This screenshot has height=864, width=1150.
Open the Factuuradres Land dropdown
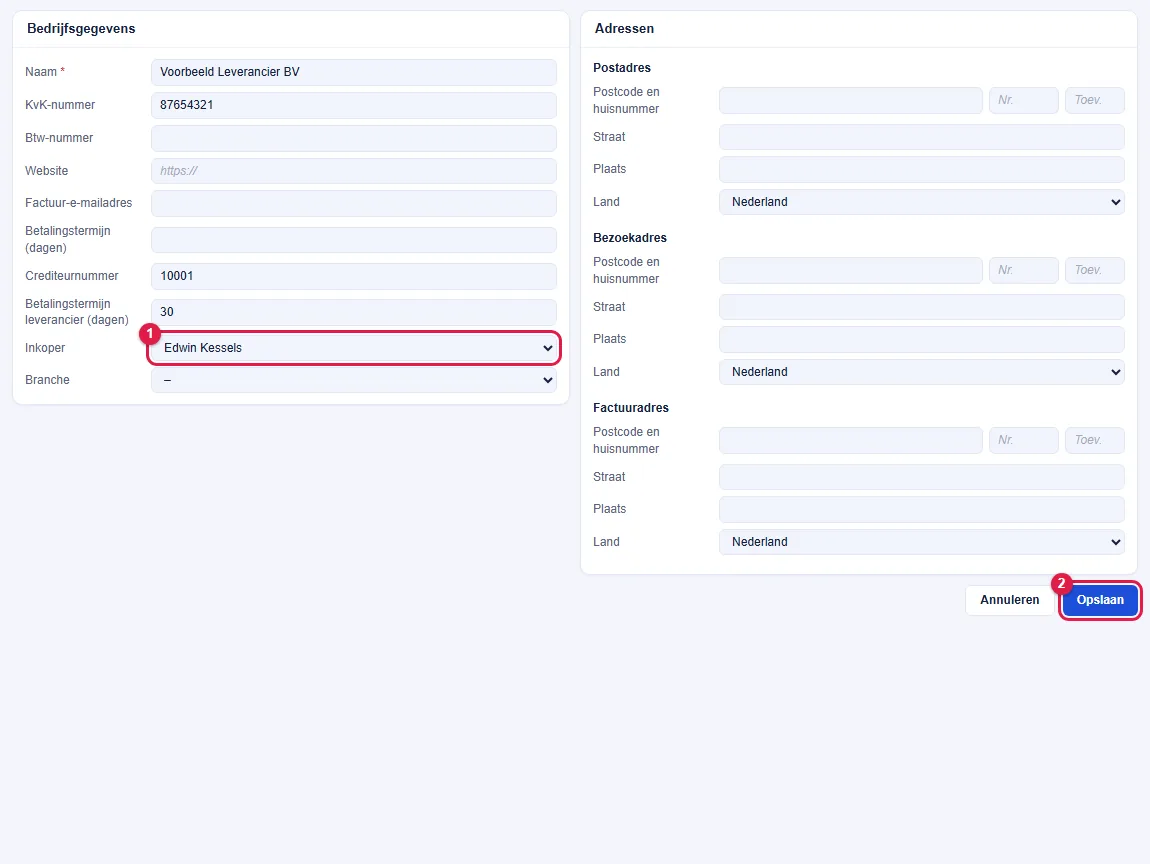point(921,542)
